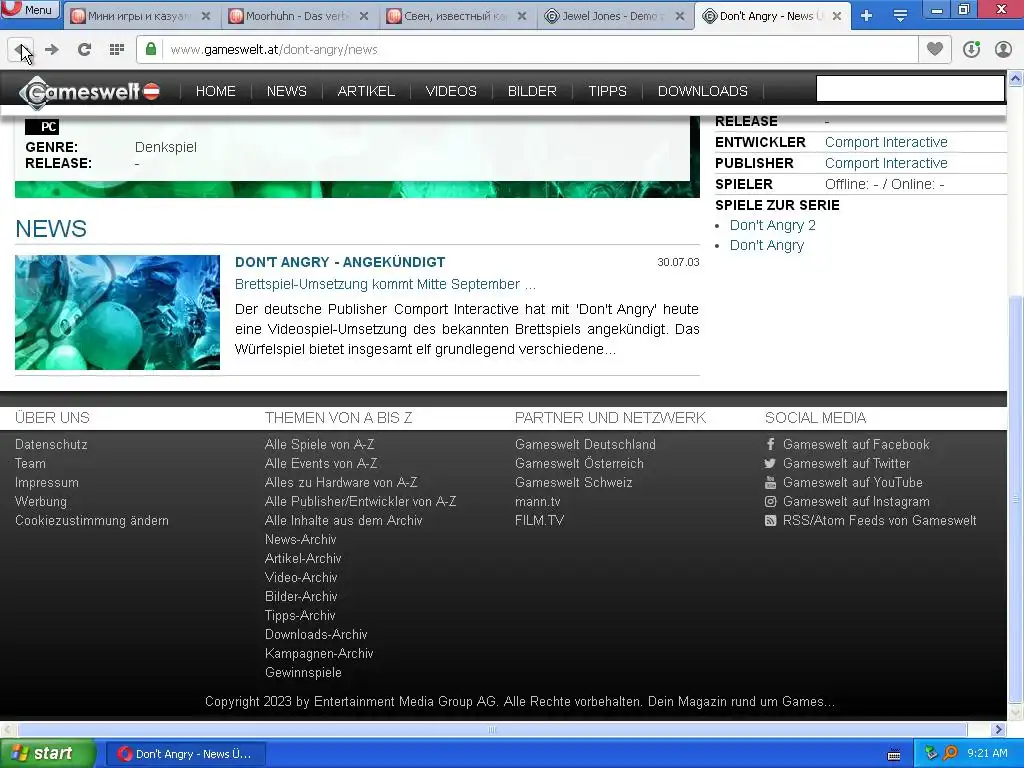Click the YouTube icon in footer
Viewport: 1024px width, 768px height.
pyautogui.click(x=771, y=483)
